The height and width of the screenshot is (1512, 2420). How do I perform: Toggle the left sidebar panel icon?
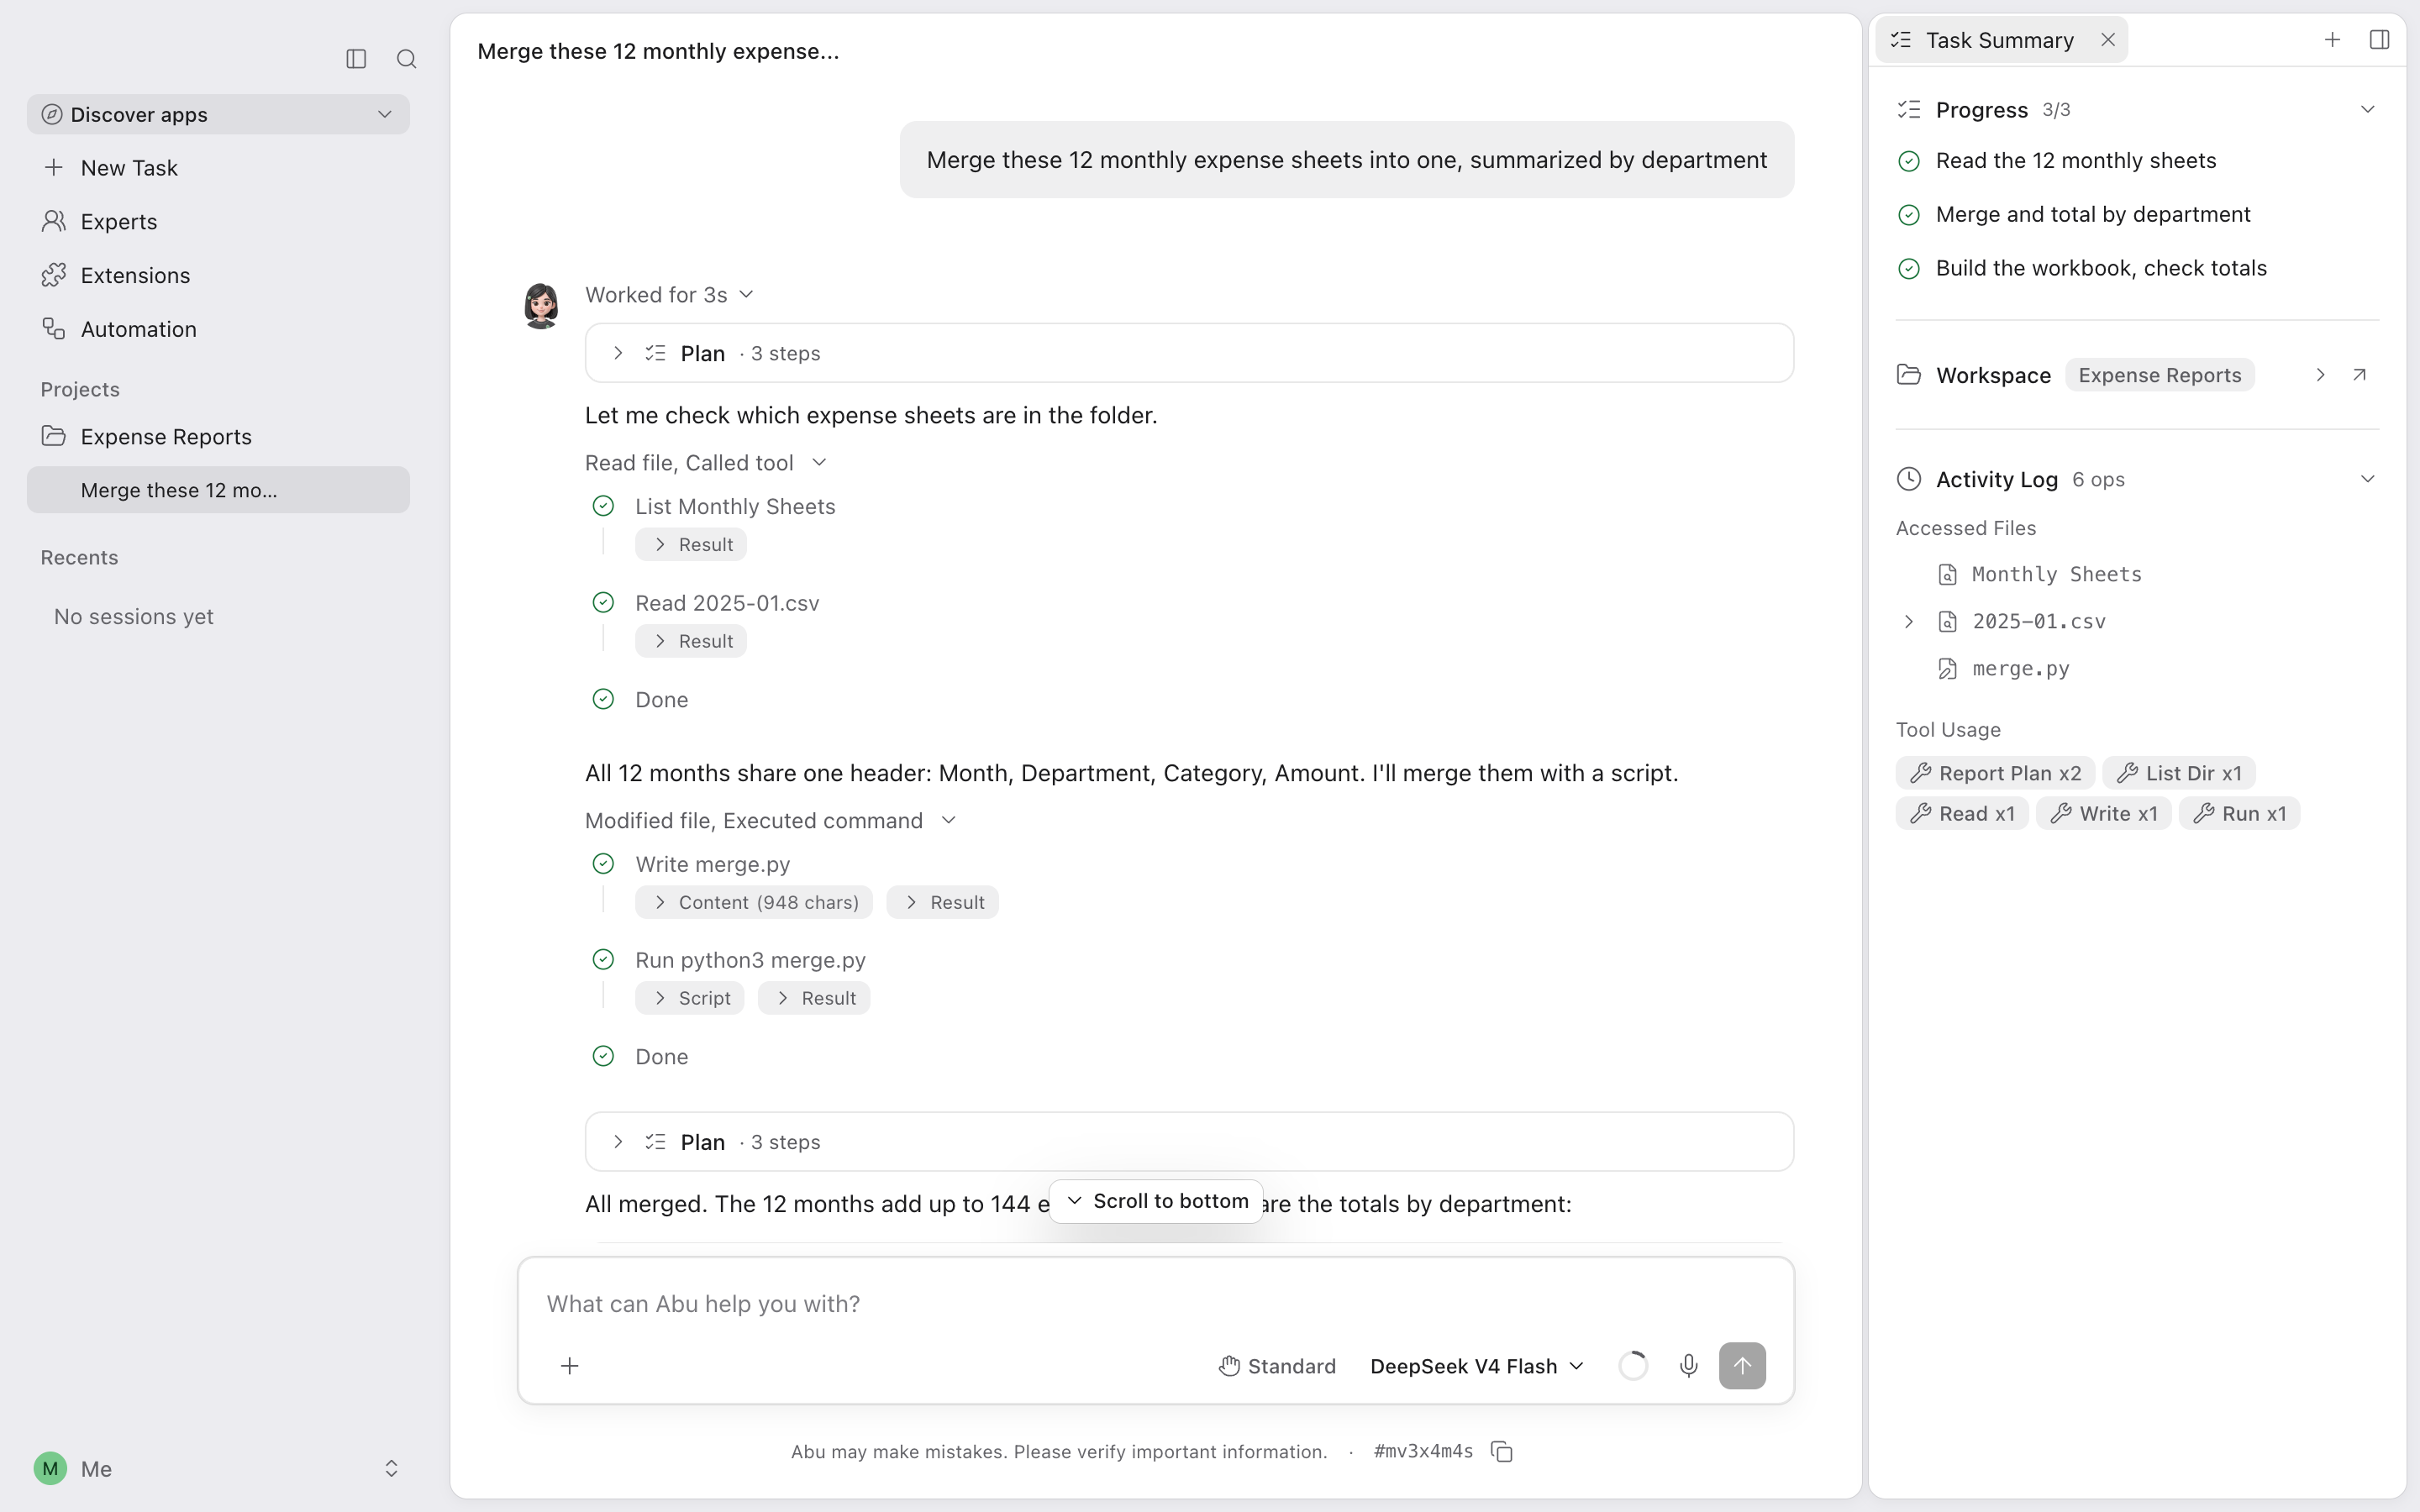[x=356, y=59]
